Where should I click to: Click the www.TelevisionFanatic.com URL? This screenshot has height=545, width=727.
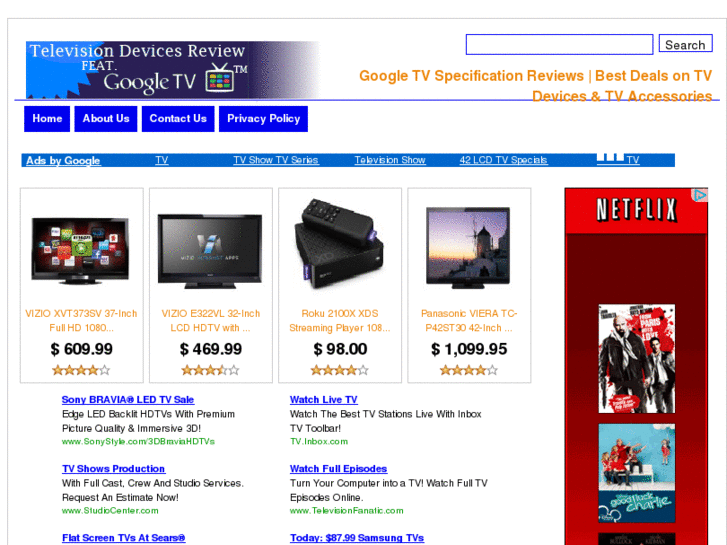tap(347, 511)
